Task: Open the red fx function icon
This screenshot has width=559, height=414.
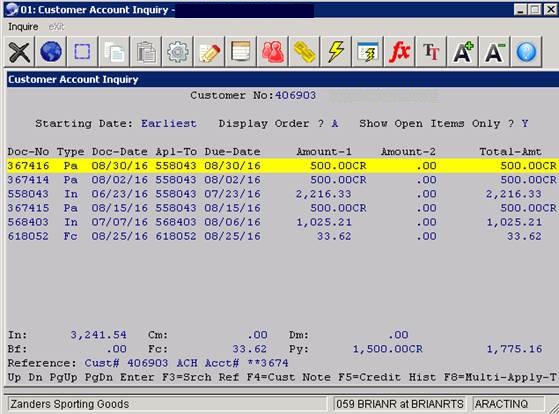Action: [399, 52]
